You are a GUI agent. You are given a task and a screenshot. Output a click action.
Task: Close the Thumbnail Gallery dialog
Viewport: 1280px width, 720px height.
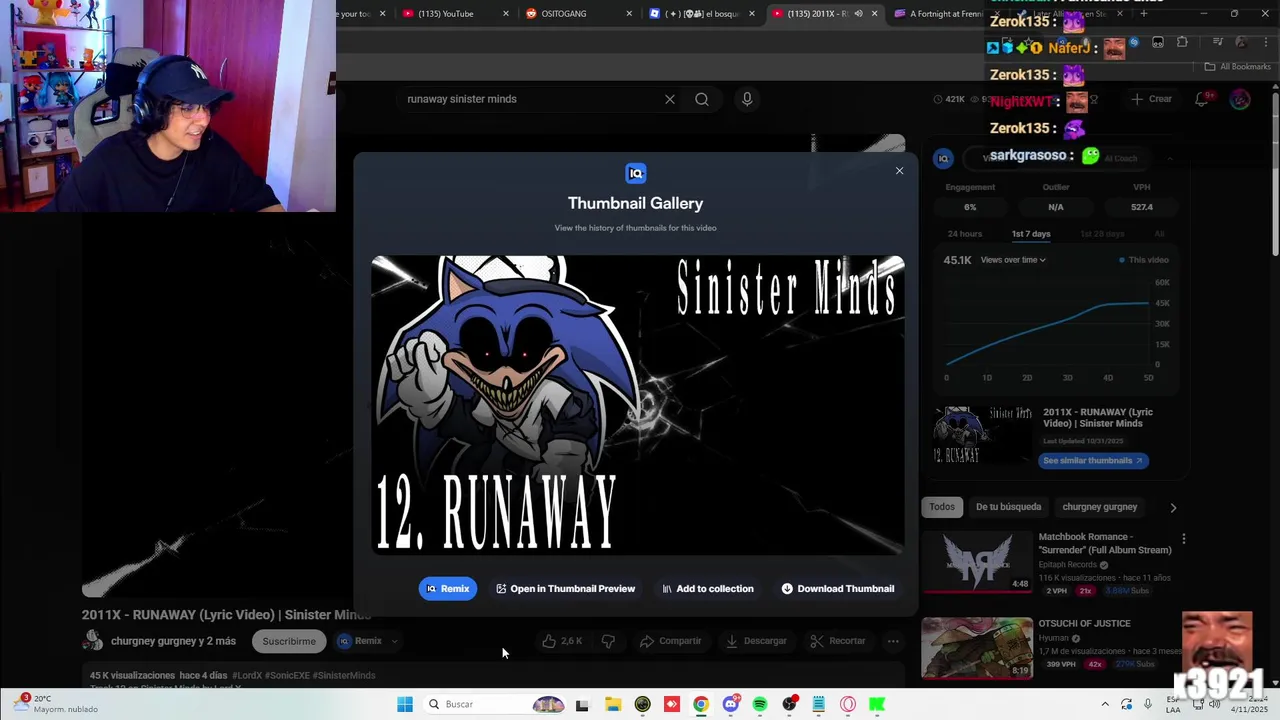click(x=899, y=171)
